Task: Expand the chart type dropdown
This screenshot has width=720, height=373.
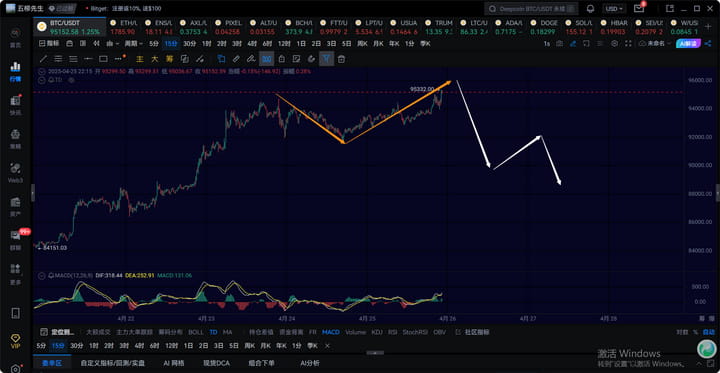Action: tap(112, 44)
